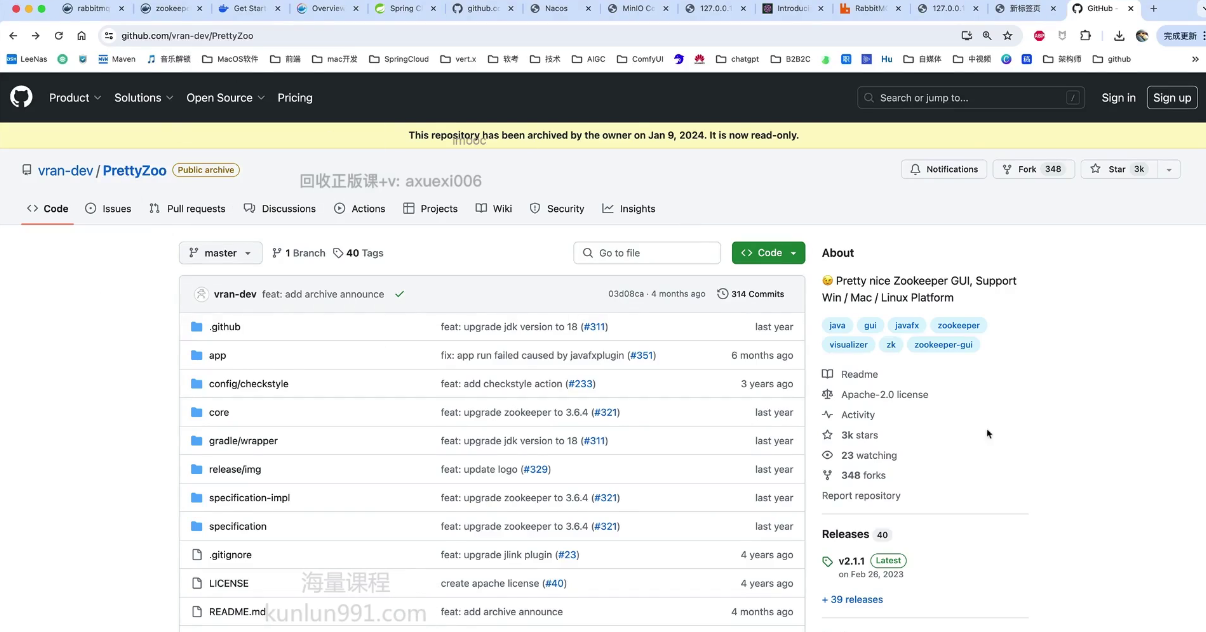Click the Go to file search box

point(647,253)
